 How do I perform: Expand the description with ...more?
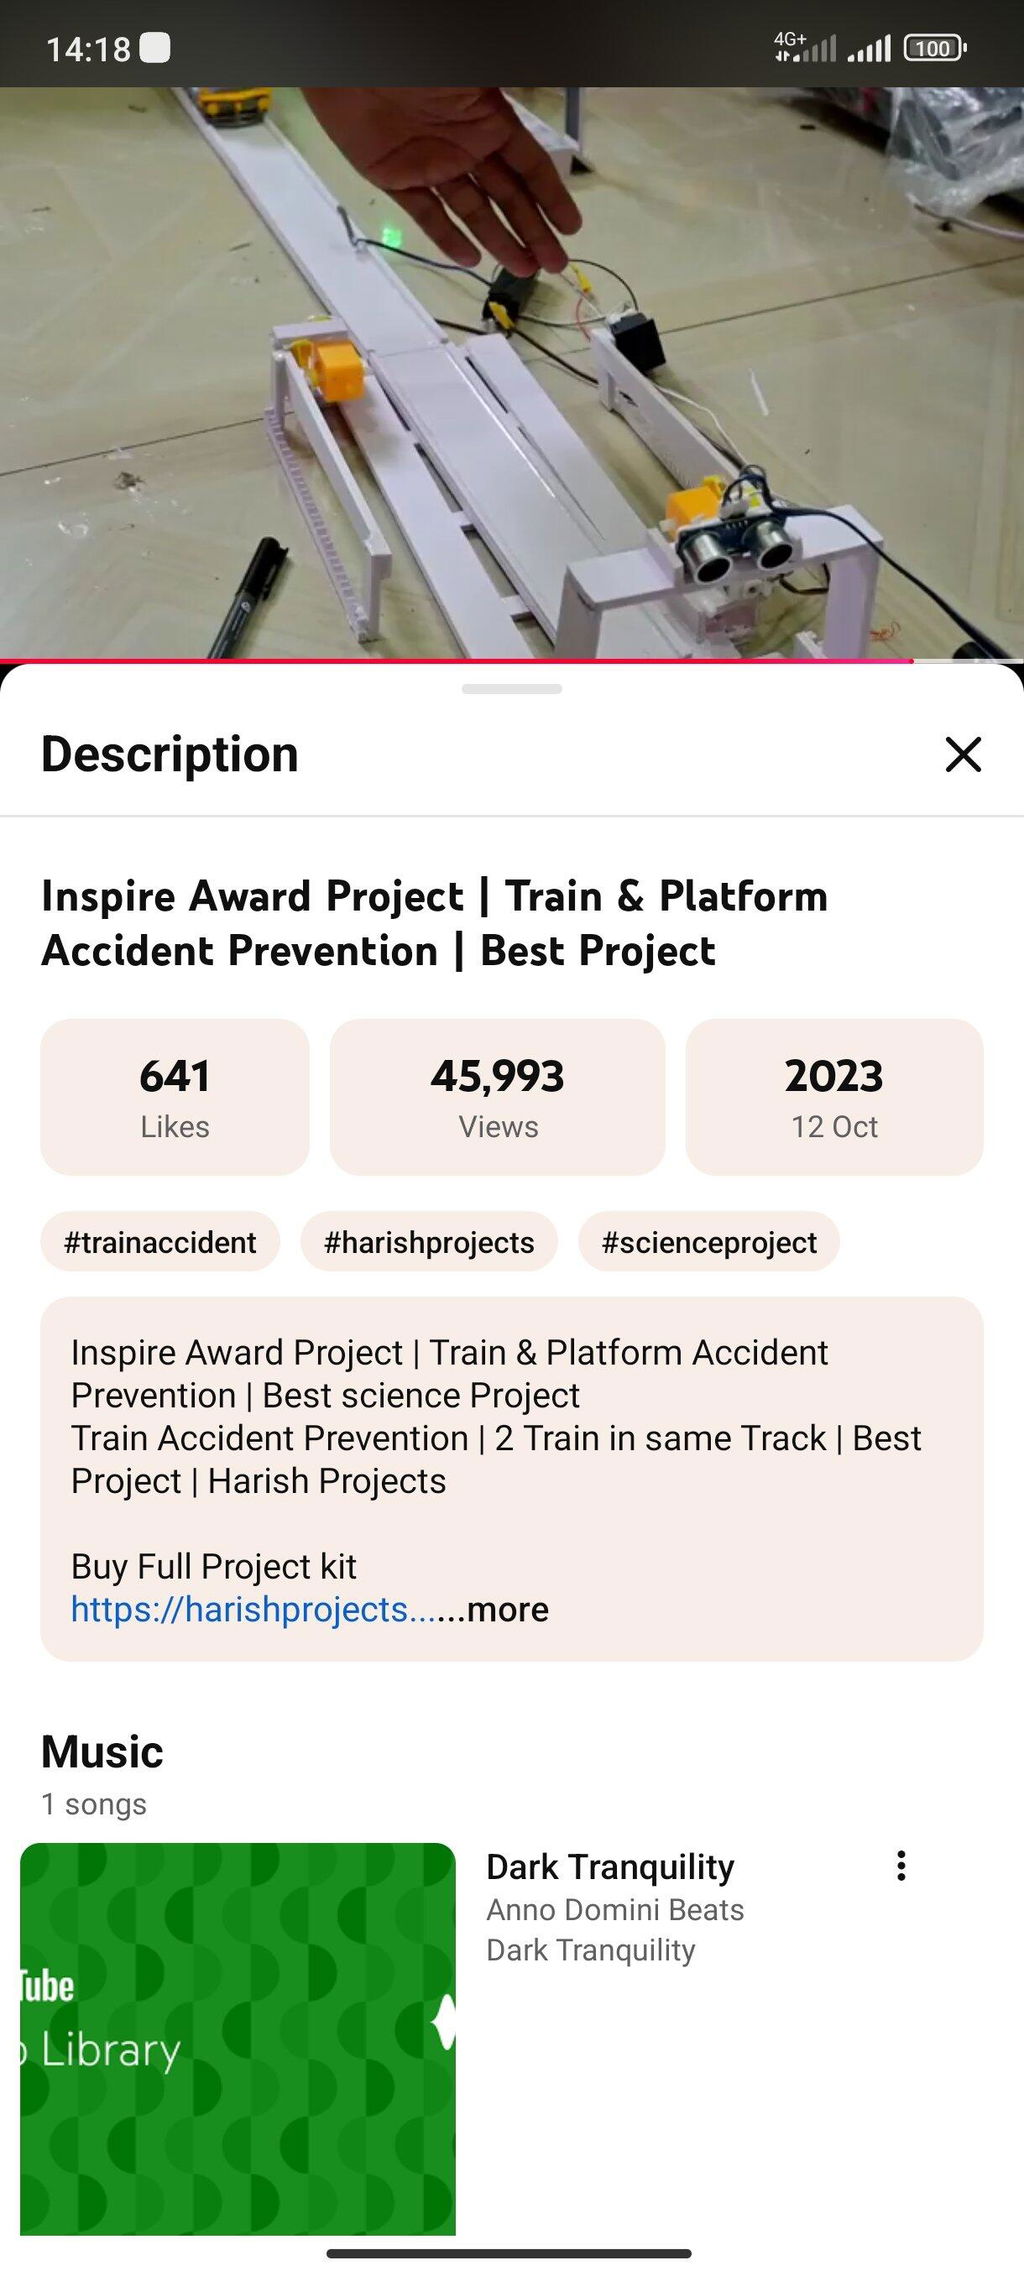pyautogui.click(x=507, y=1609)
